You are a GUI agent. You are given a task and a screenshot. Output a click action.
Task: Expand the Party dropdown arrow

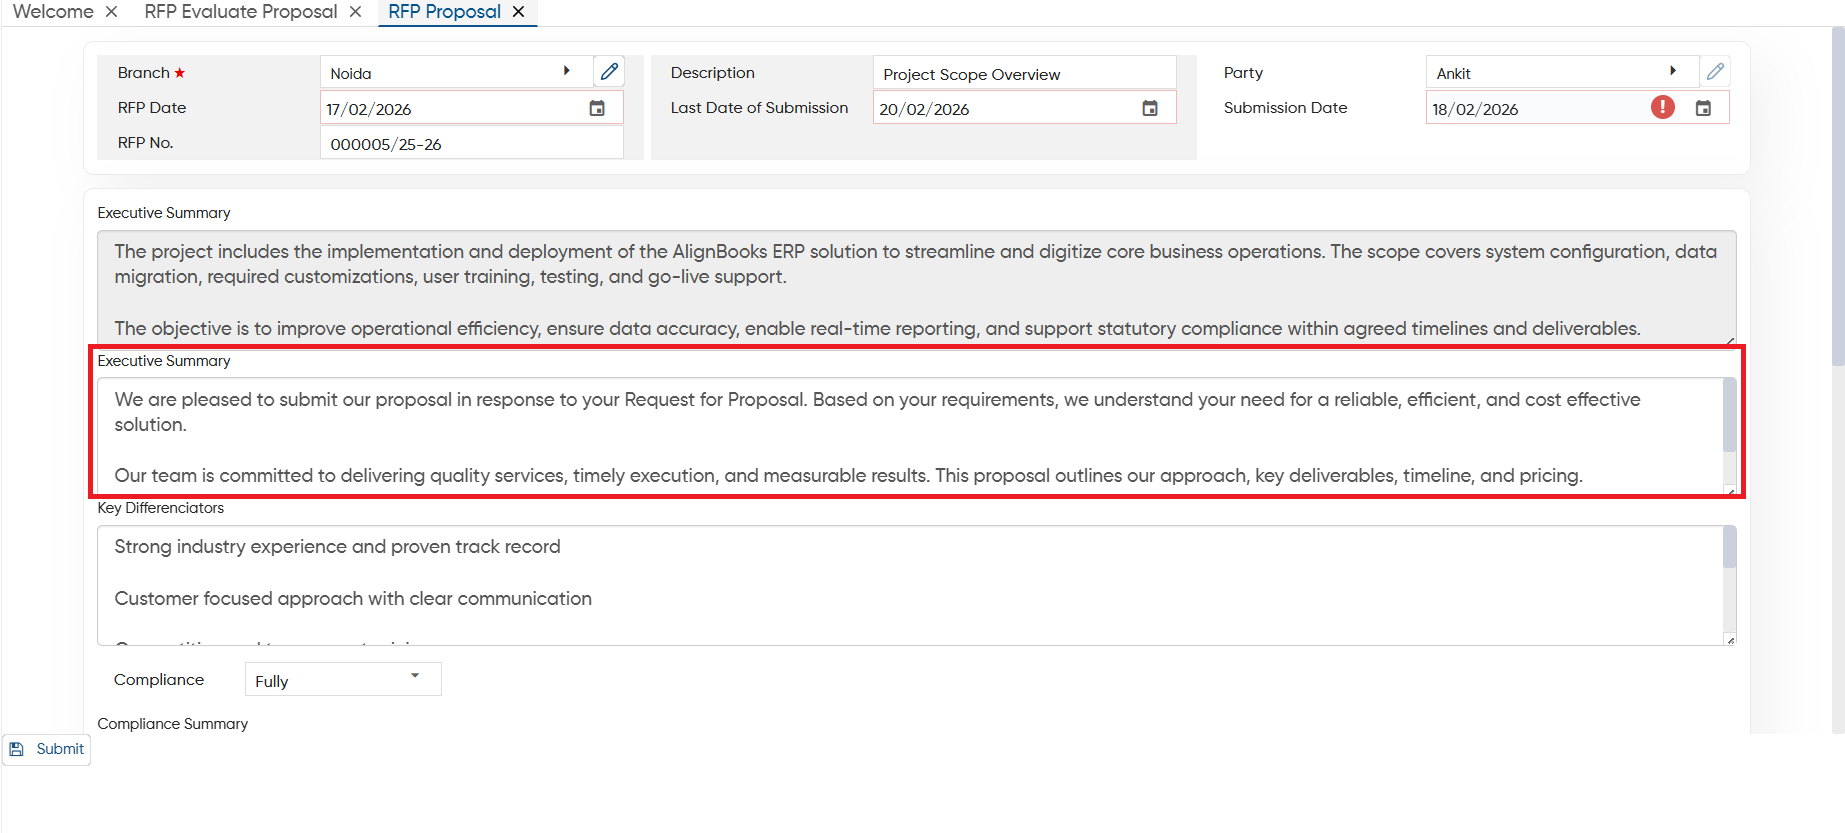pos(1673,71)
